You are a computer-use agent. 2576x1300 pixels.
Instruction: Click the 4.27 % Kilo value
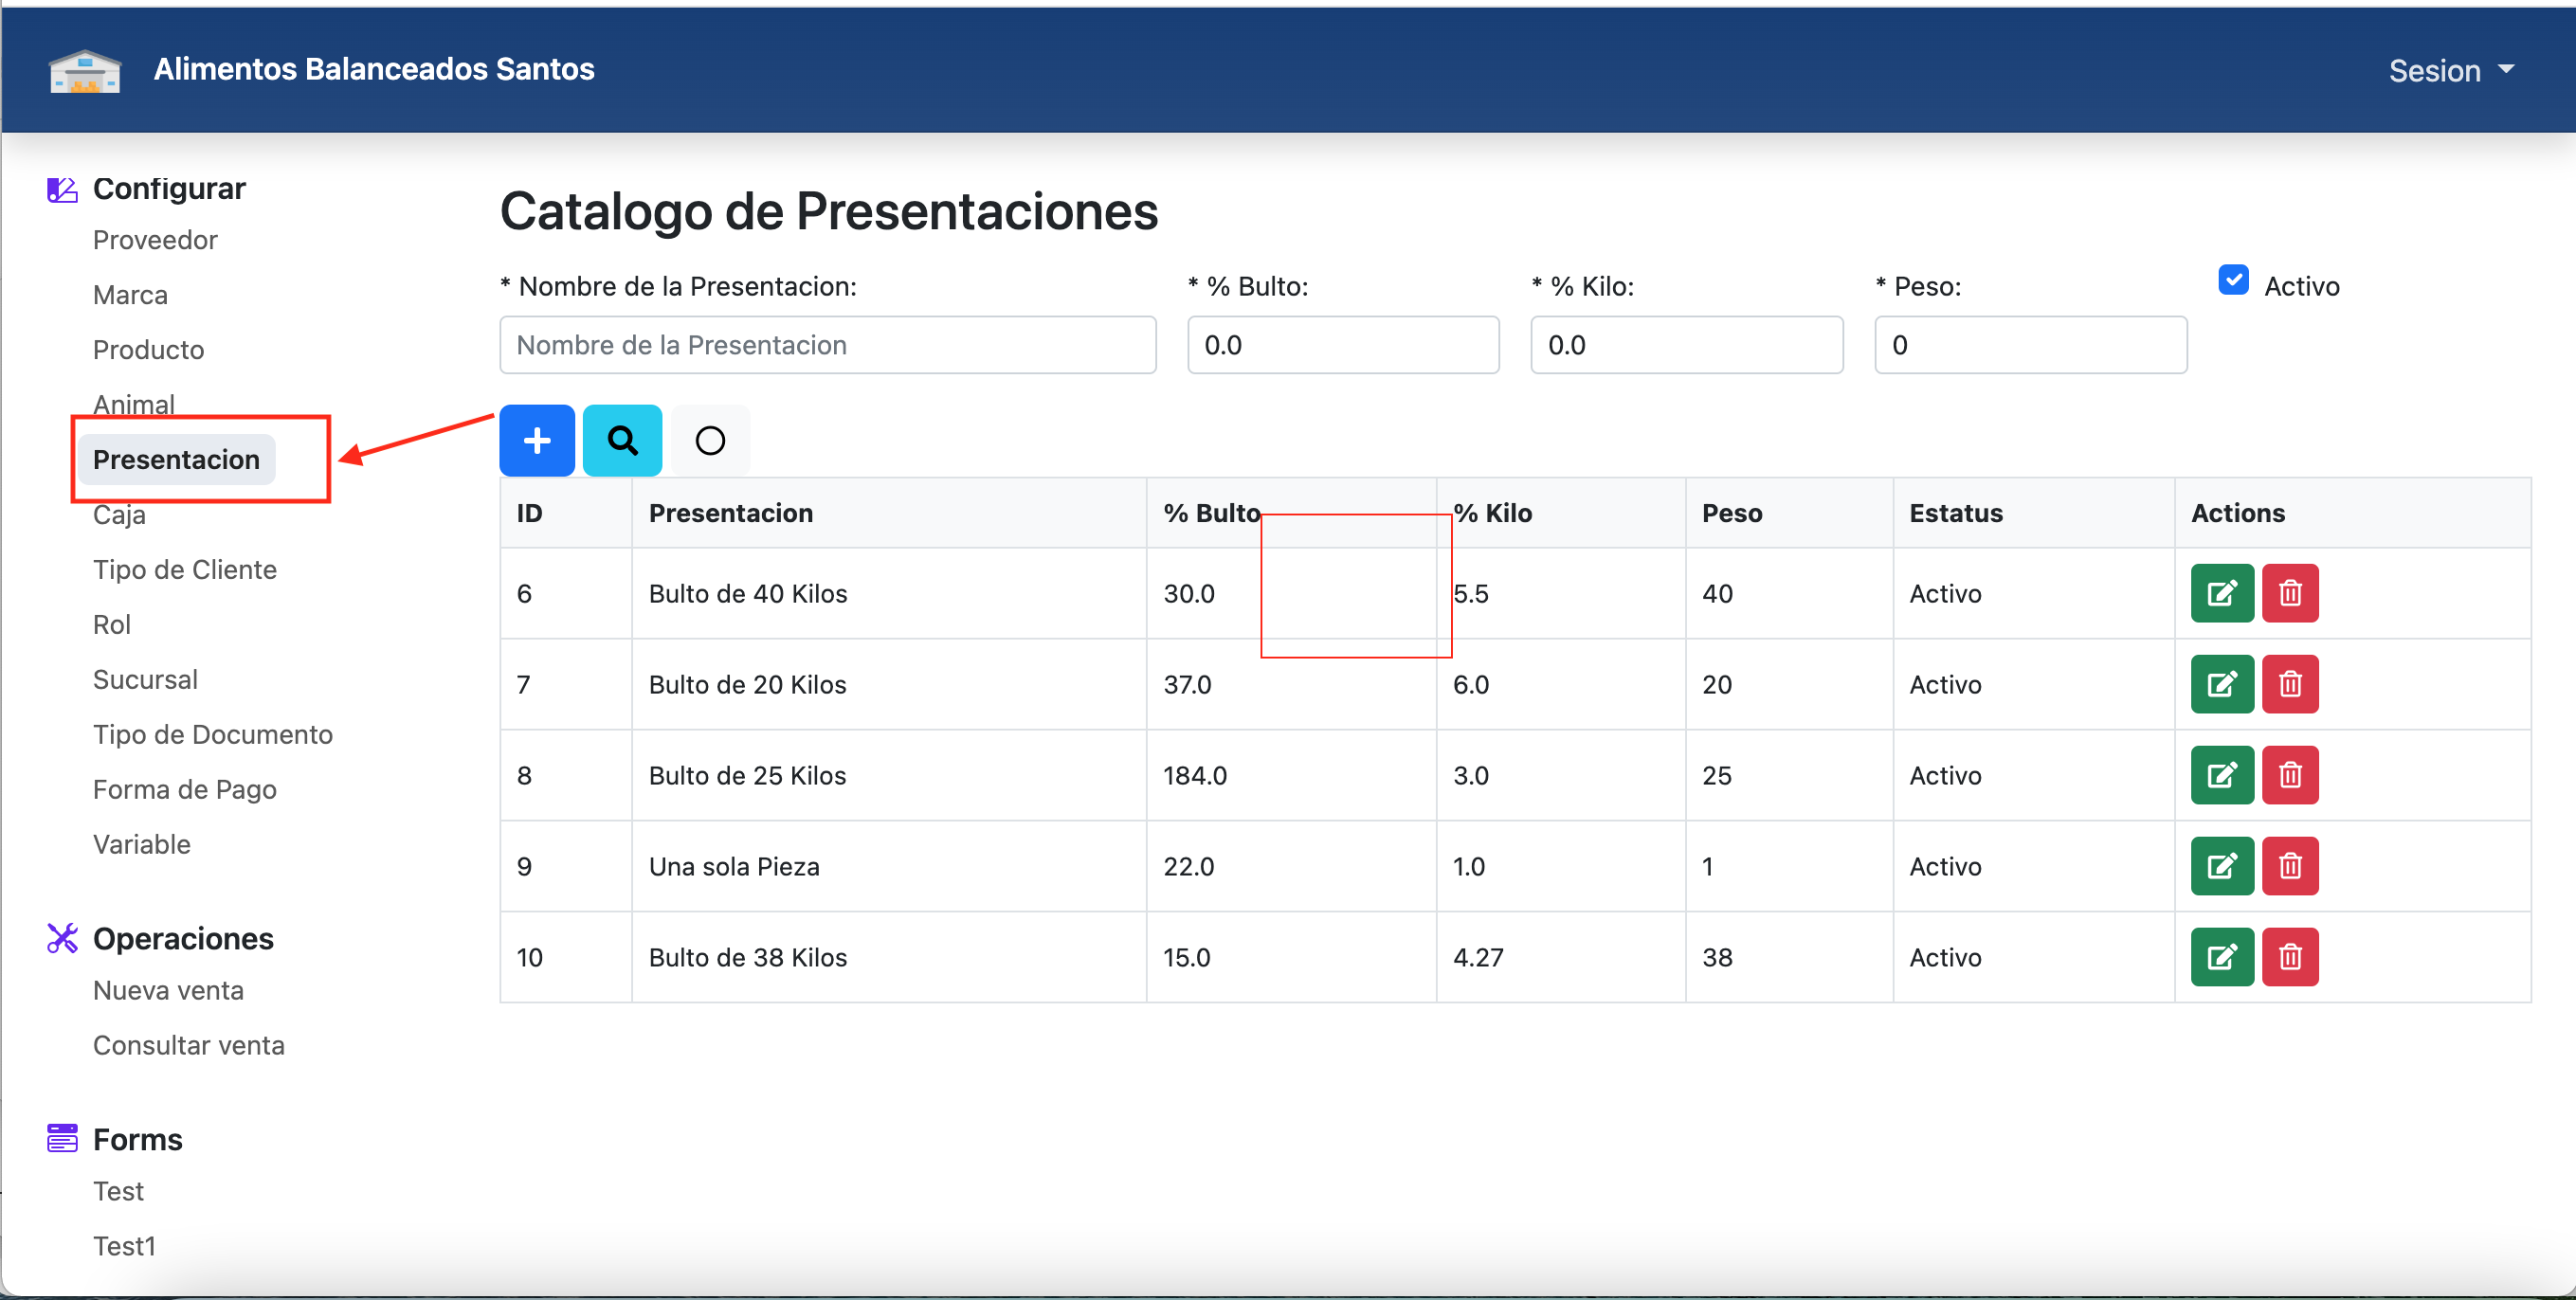click(x=1478, y=958)
